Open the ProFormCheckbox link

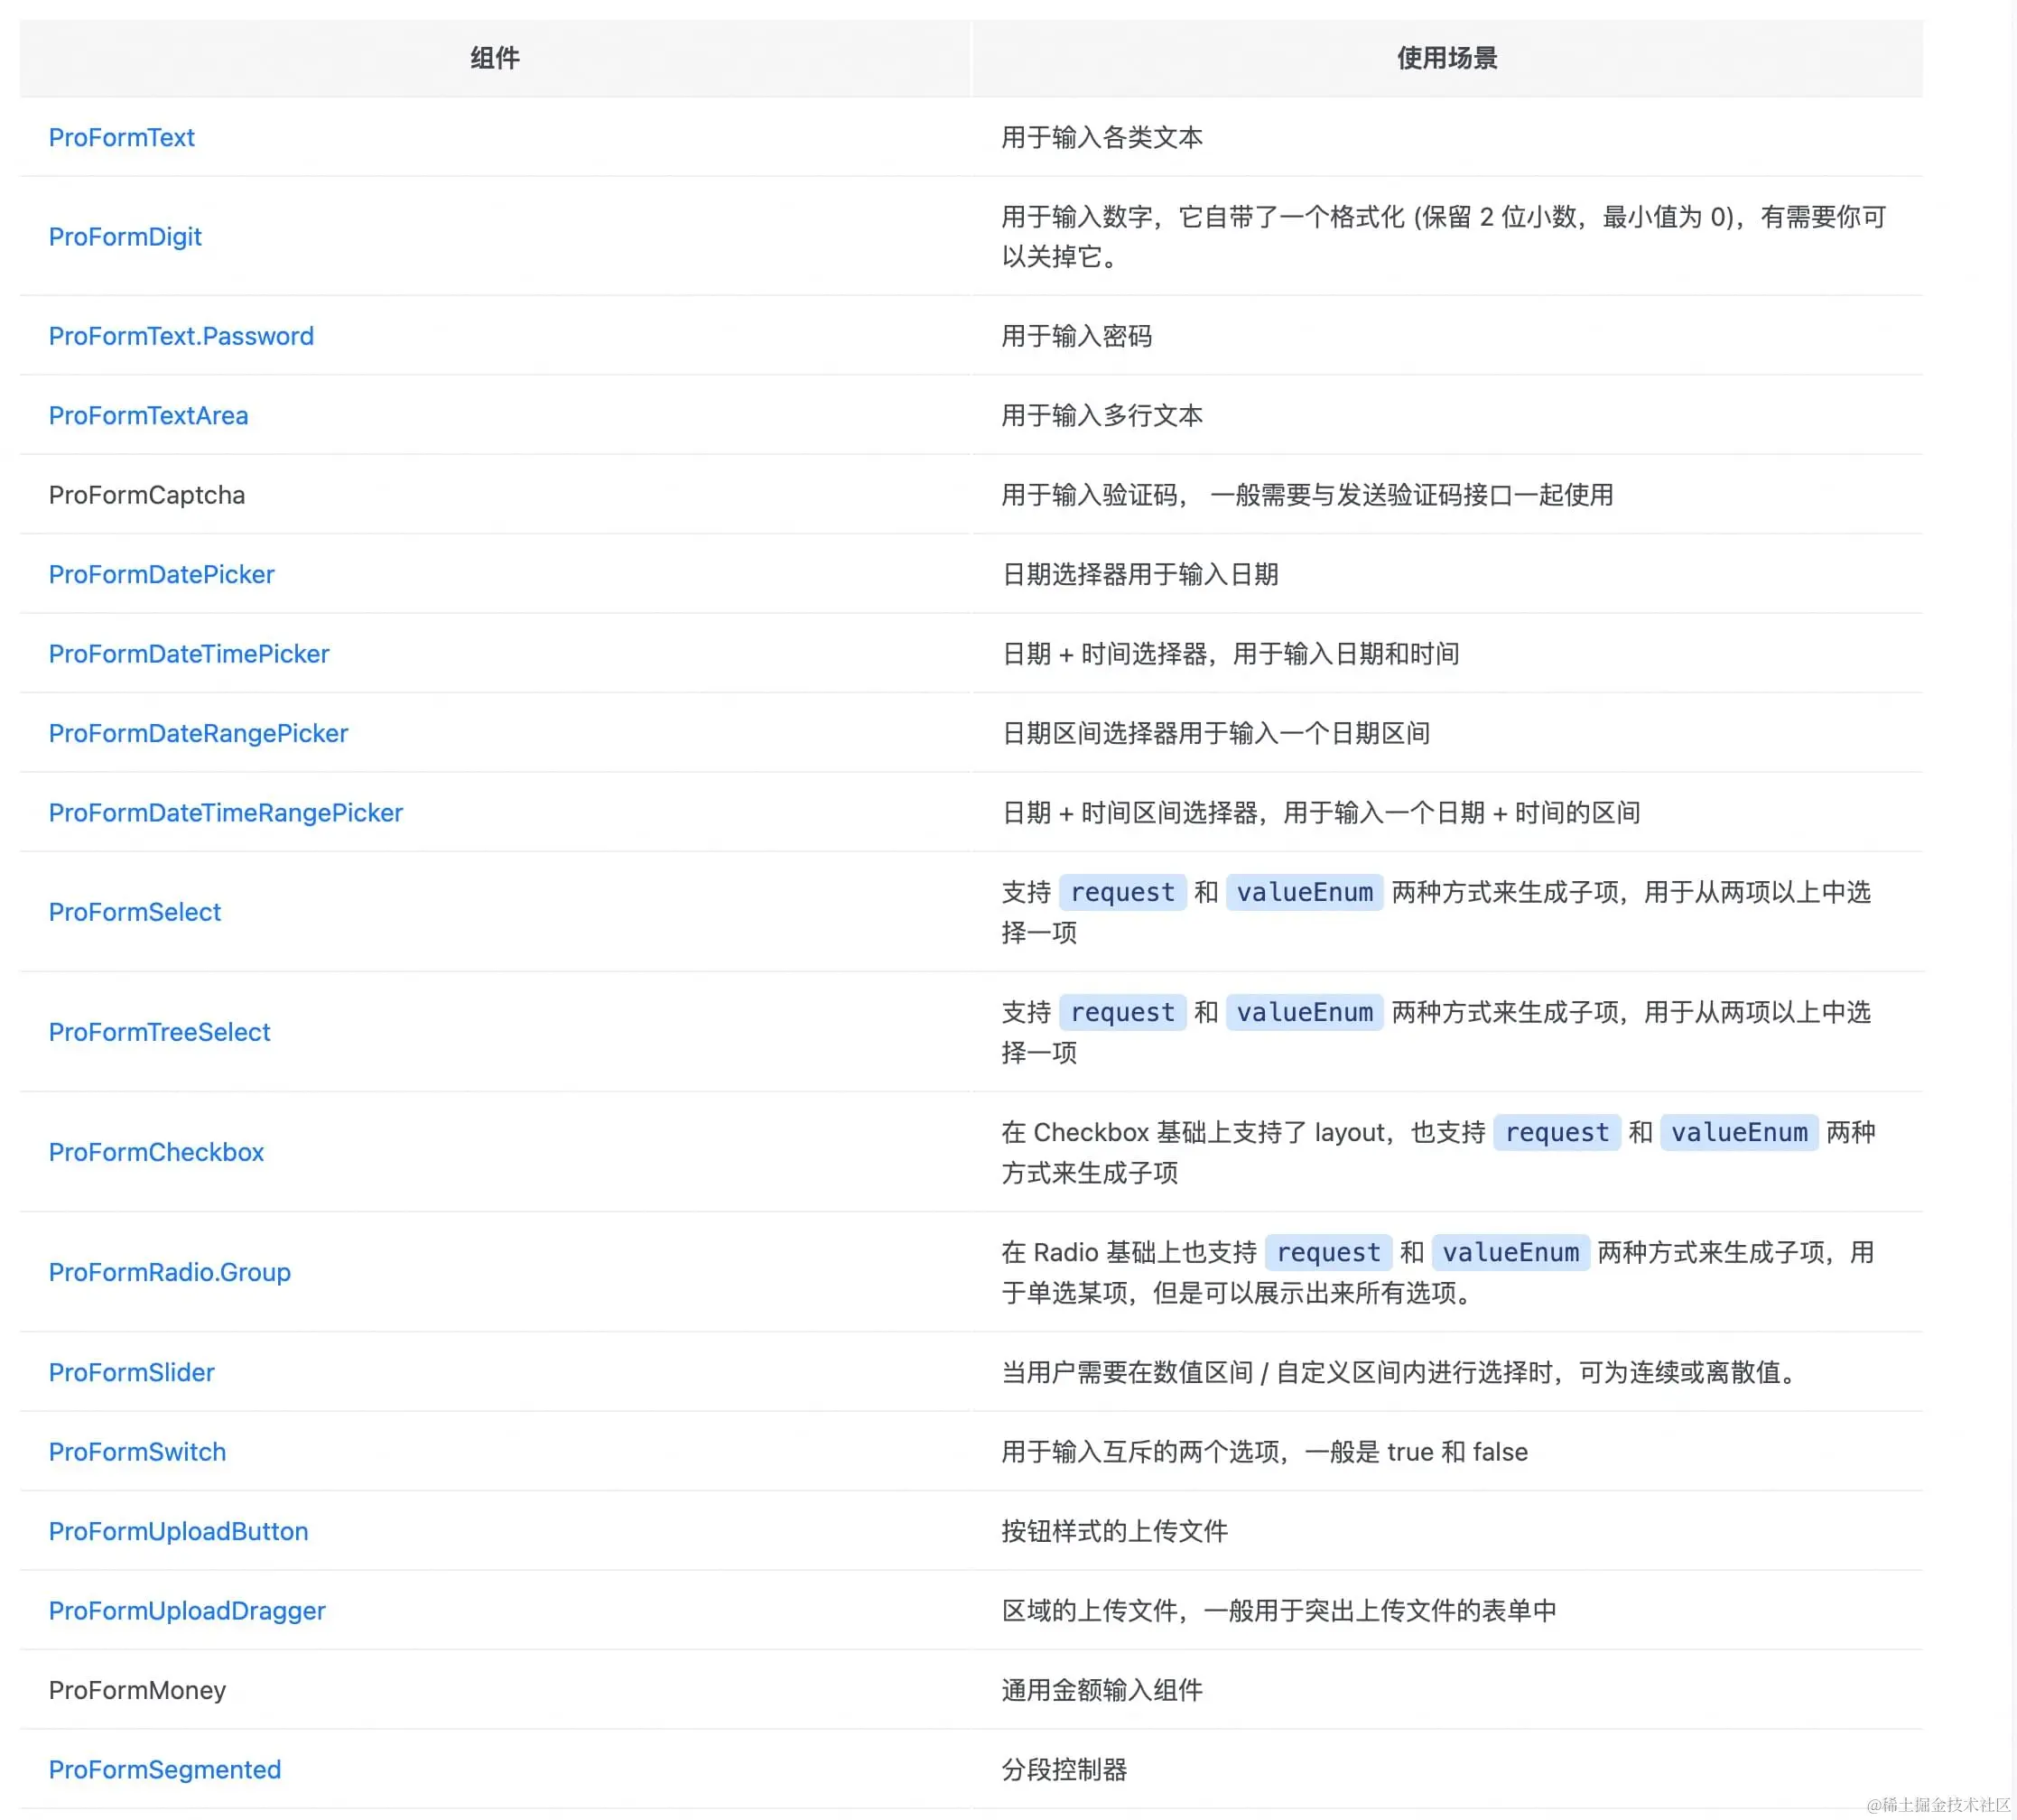tap(156, 1152)
